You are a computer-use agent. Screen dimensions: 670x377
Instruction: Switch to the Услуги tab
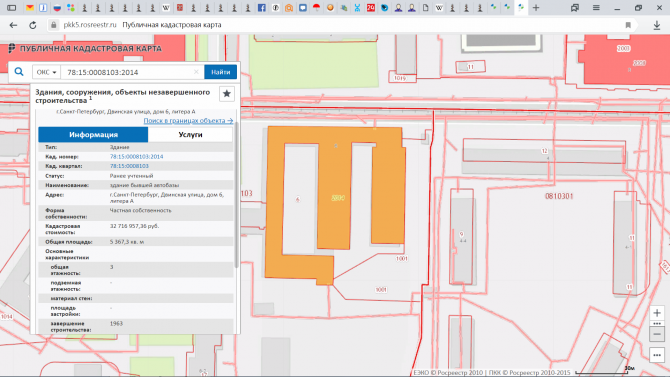pyautogui.click(x=190, y=135)
